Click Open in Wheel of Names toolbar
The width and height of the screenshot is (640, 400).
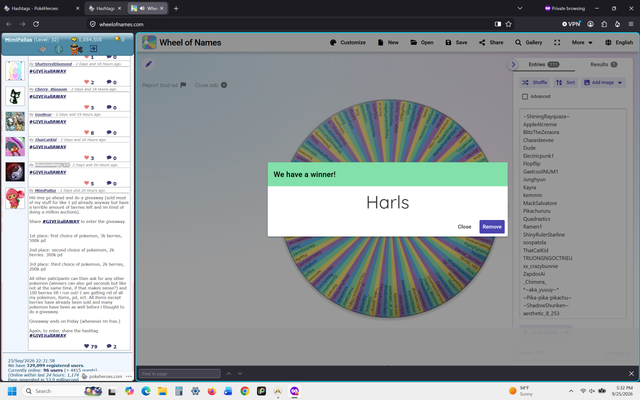(422, 42)
